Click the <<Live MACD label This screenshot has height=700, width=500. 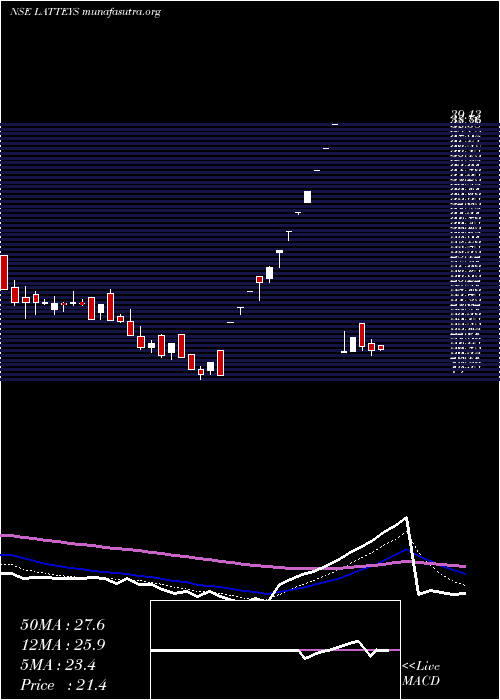tap(421, 674)
